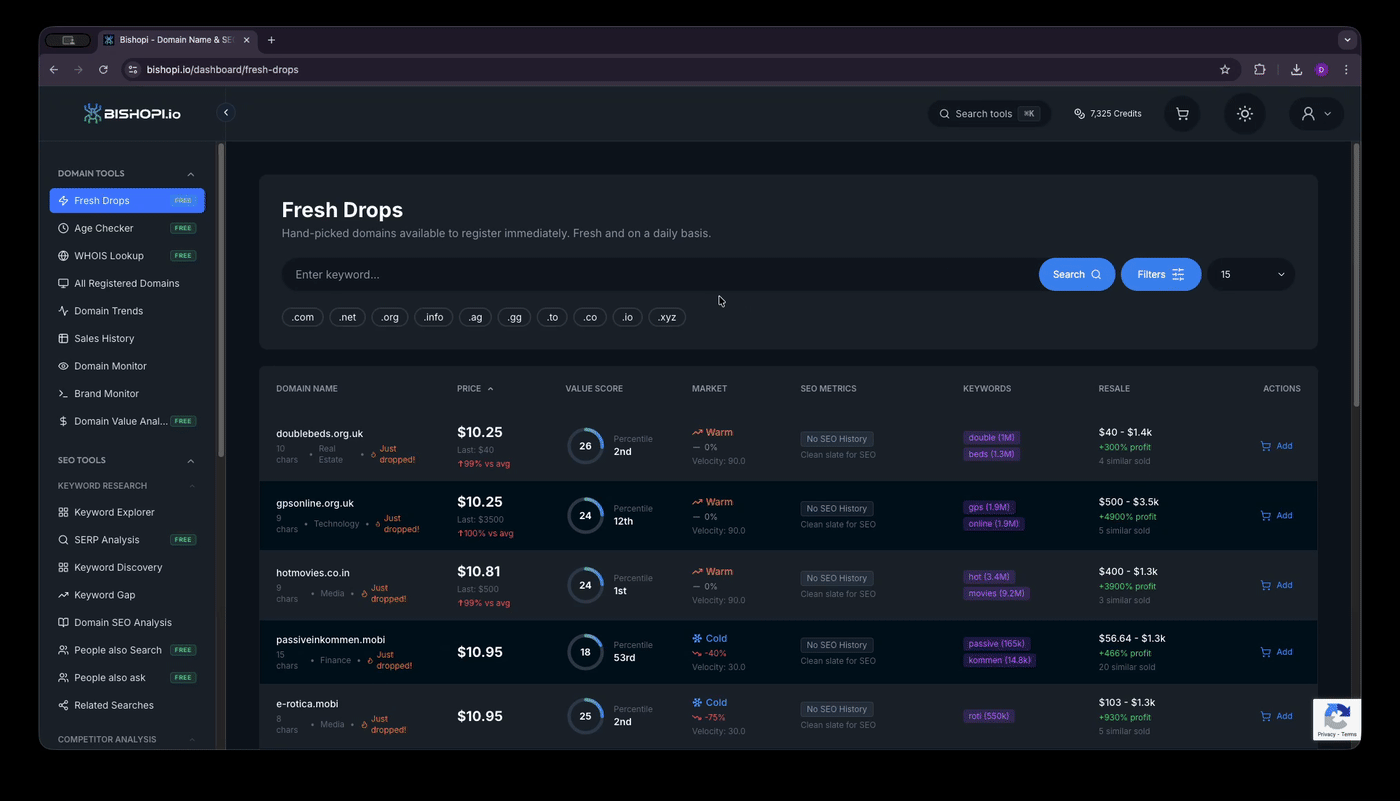Select the Age Checker clock icon
This screenshot has width=1400, height=801.
tap(62, 228)
